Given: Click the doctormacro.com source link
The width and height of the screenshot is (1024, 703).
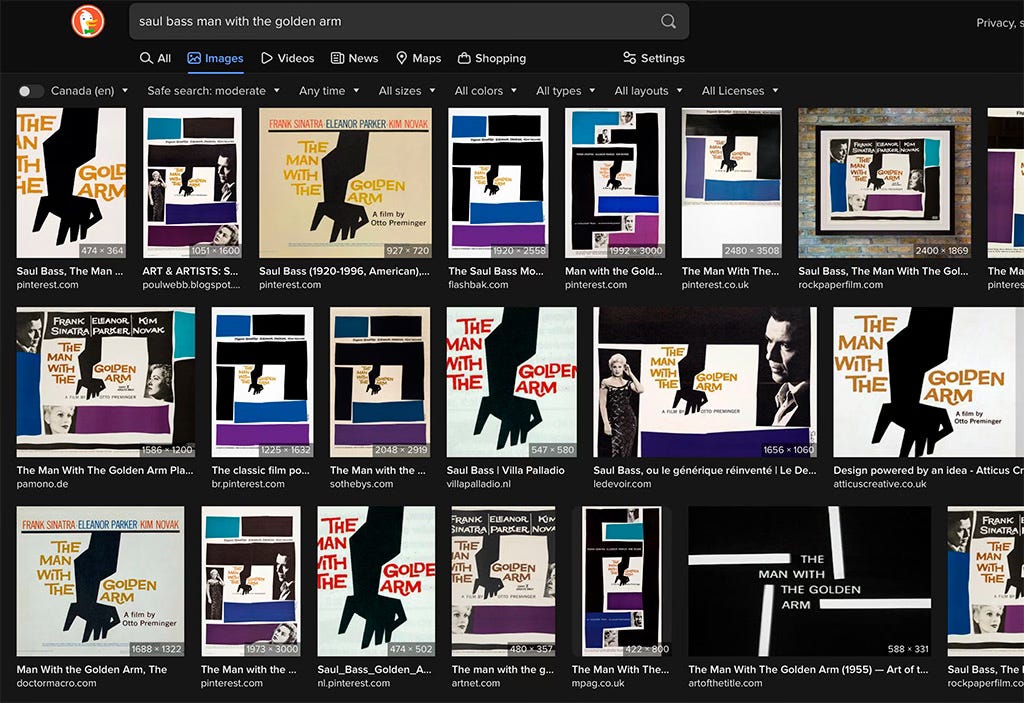Looking at the screenshot, I should (x=56, y=683).
